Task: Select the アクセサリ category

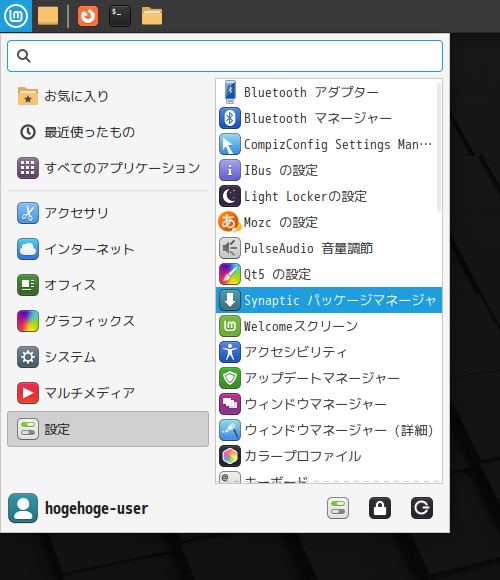Action: click(108, 213)
